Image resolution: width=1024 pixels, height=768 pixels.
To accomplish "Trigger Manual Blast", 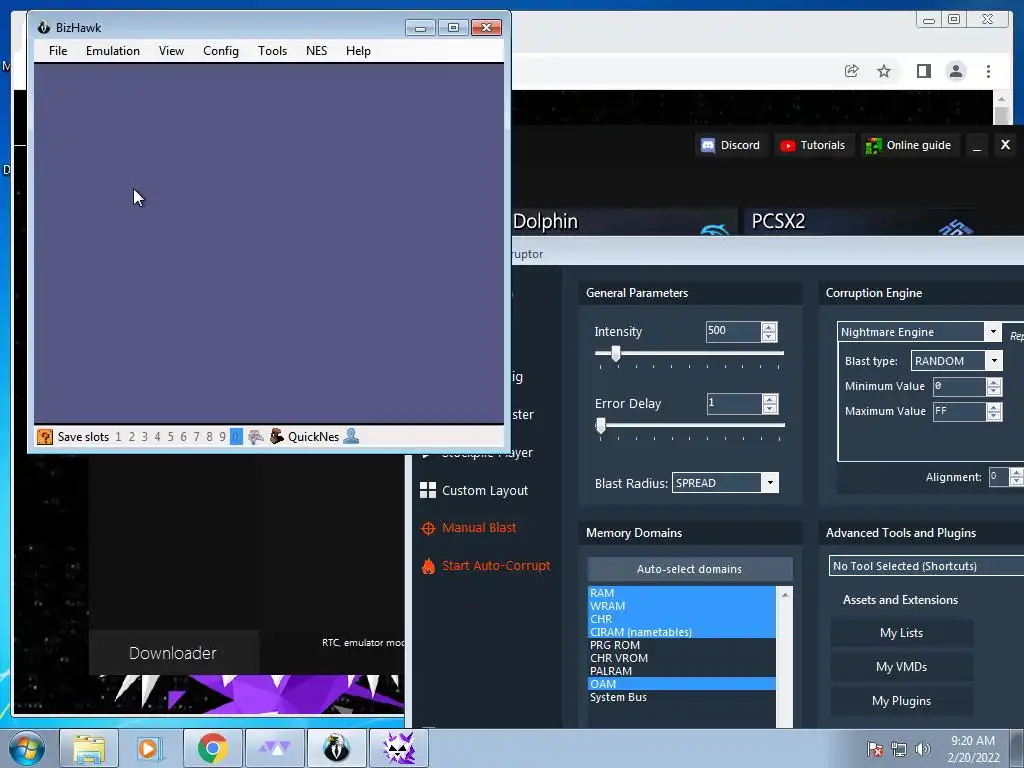I will click(469, 528).
